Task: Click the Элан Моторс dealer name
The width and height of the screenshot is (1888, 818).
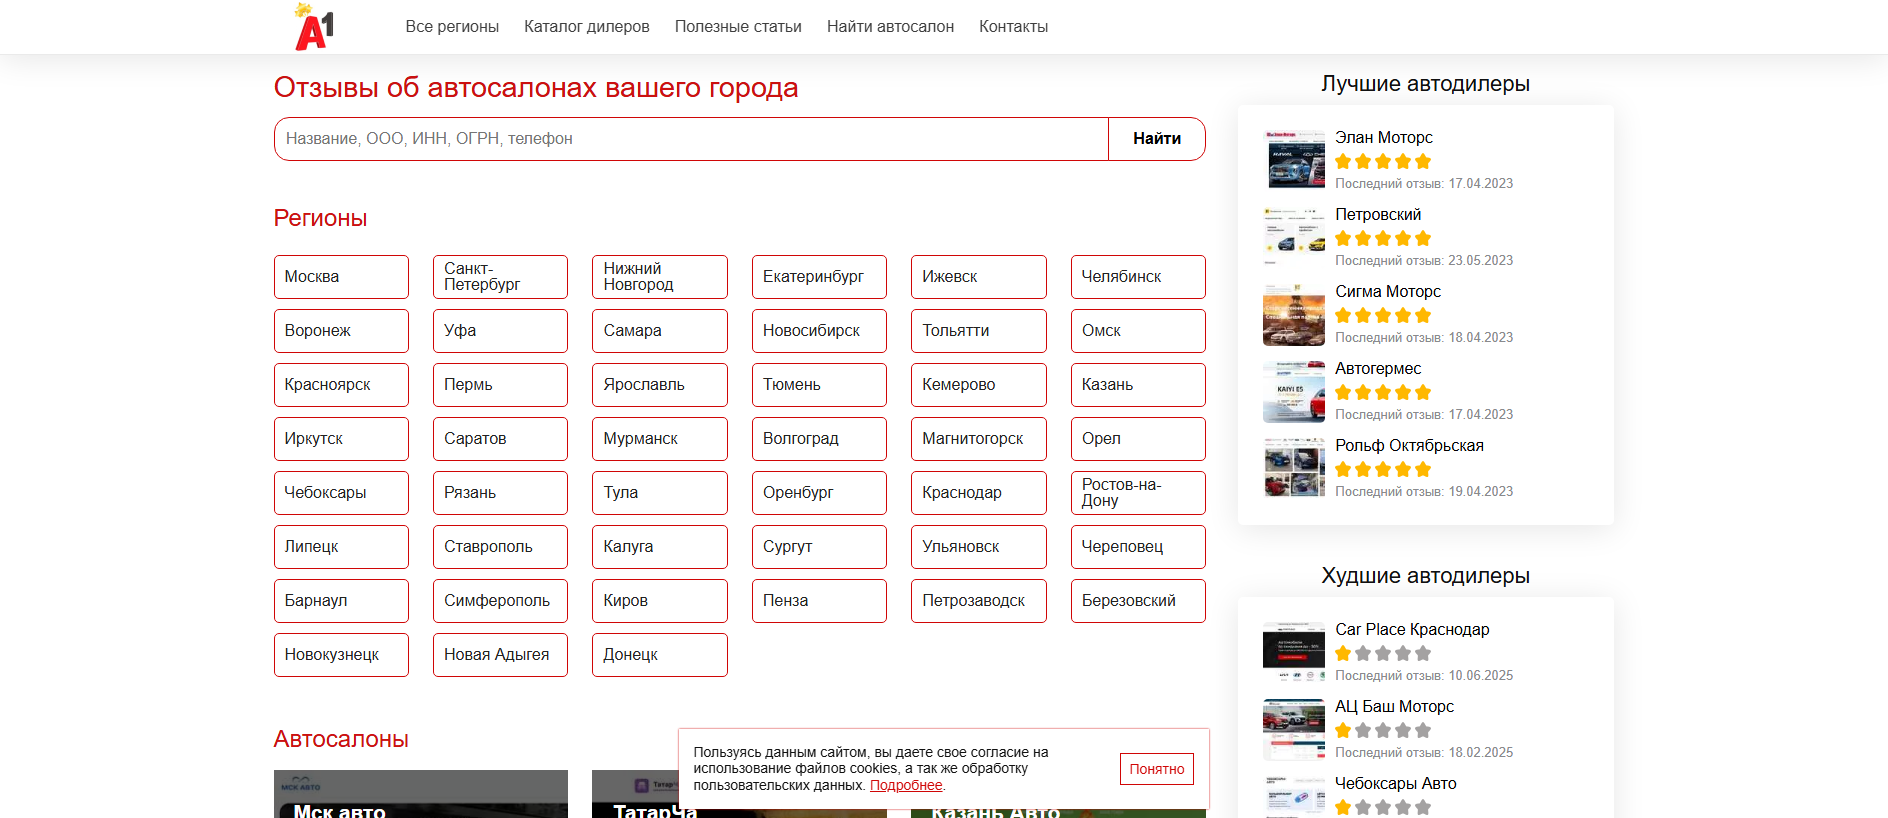Action: 1384,138
